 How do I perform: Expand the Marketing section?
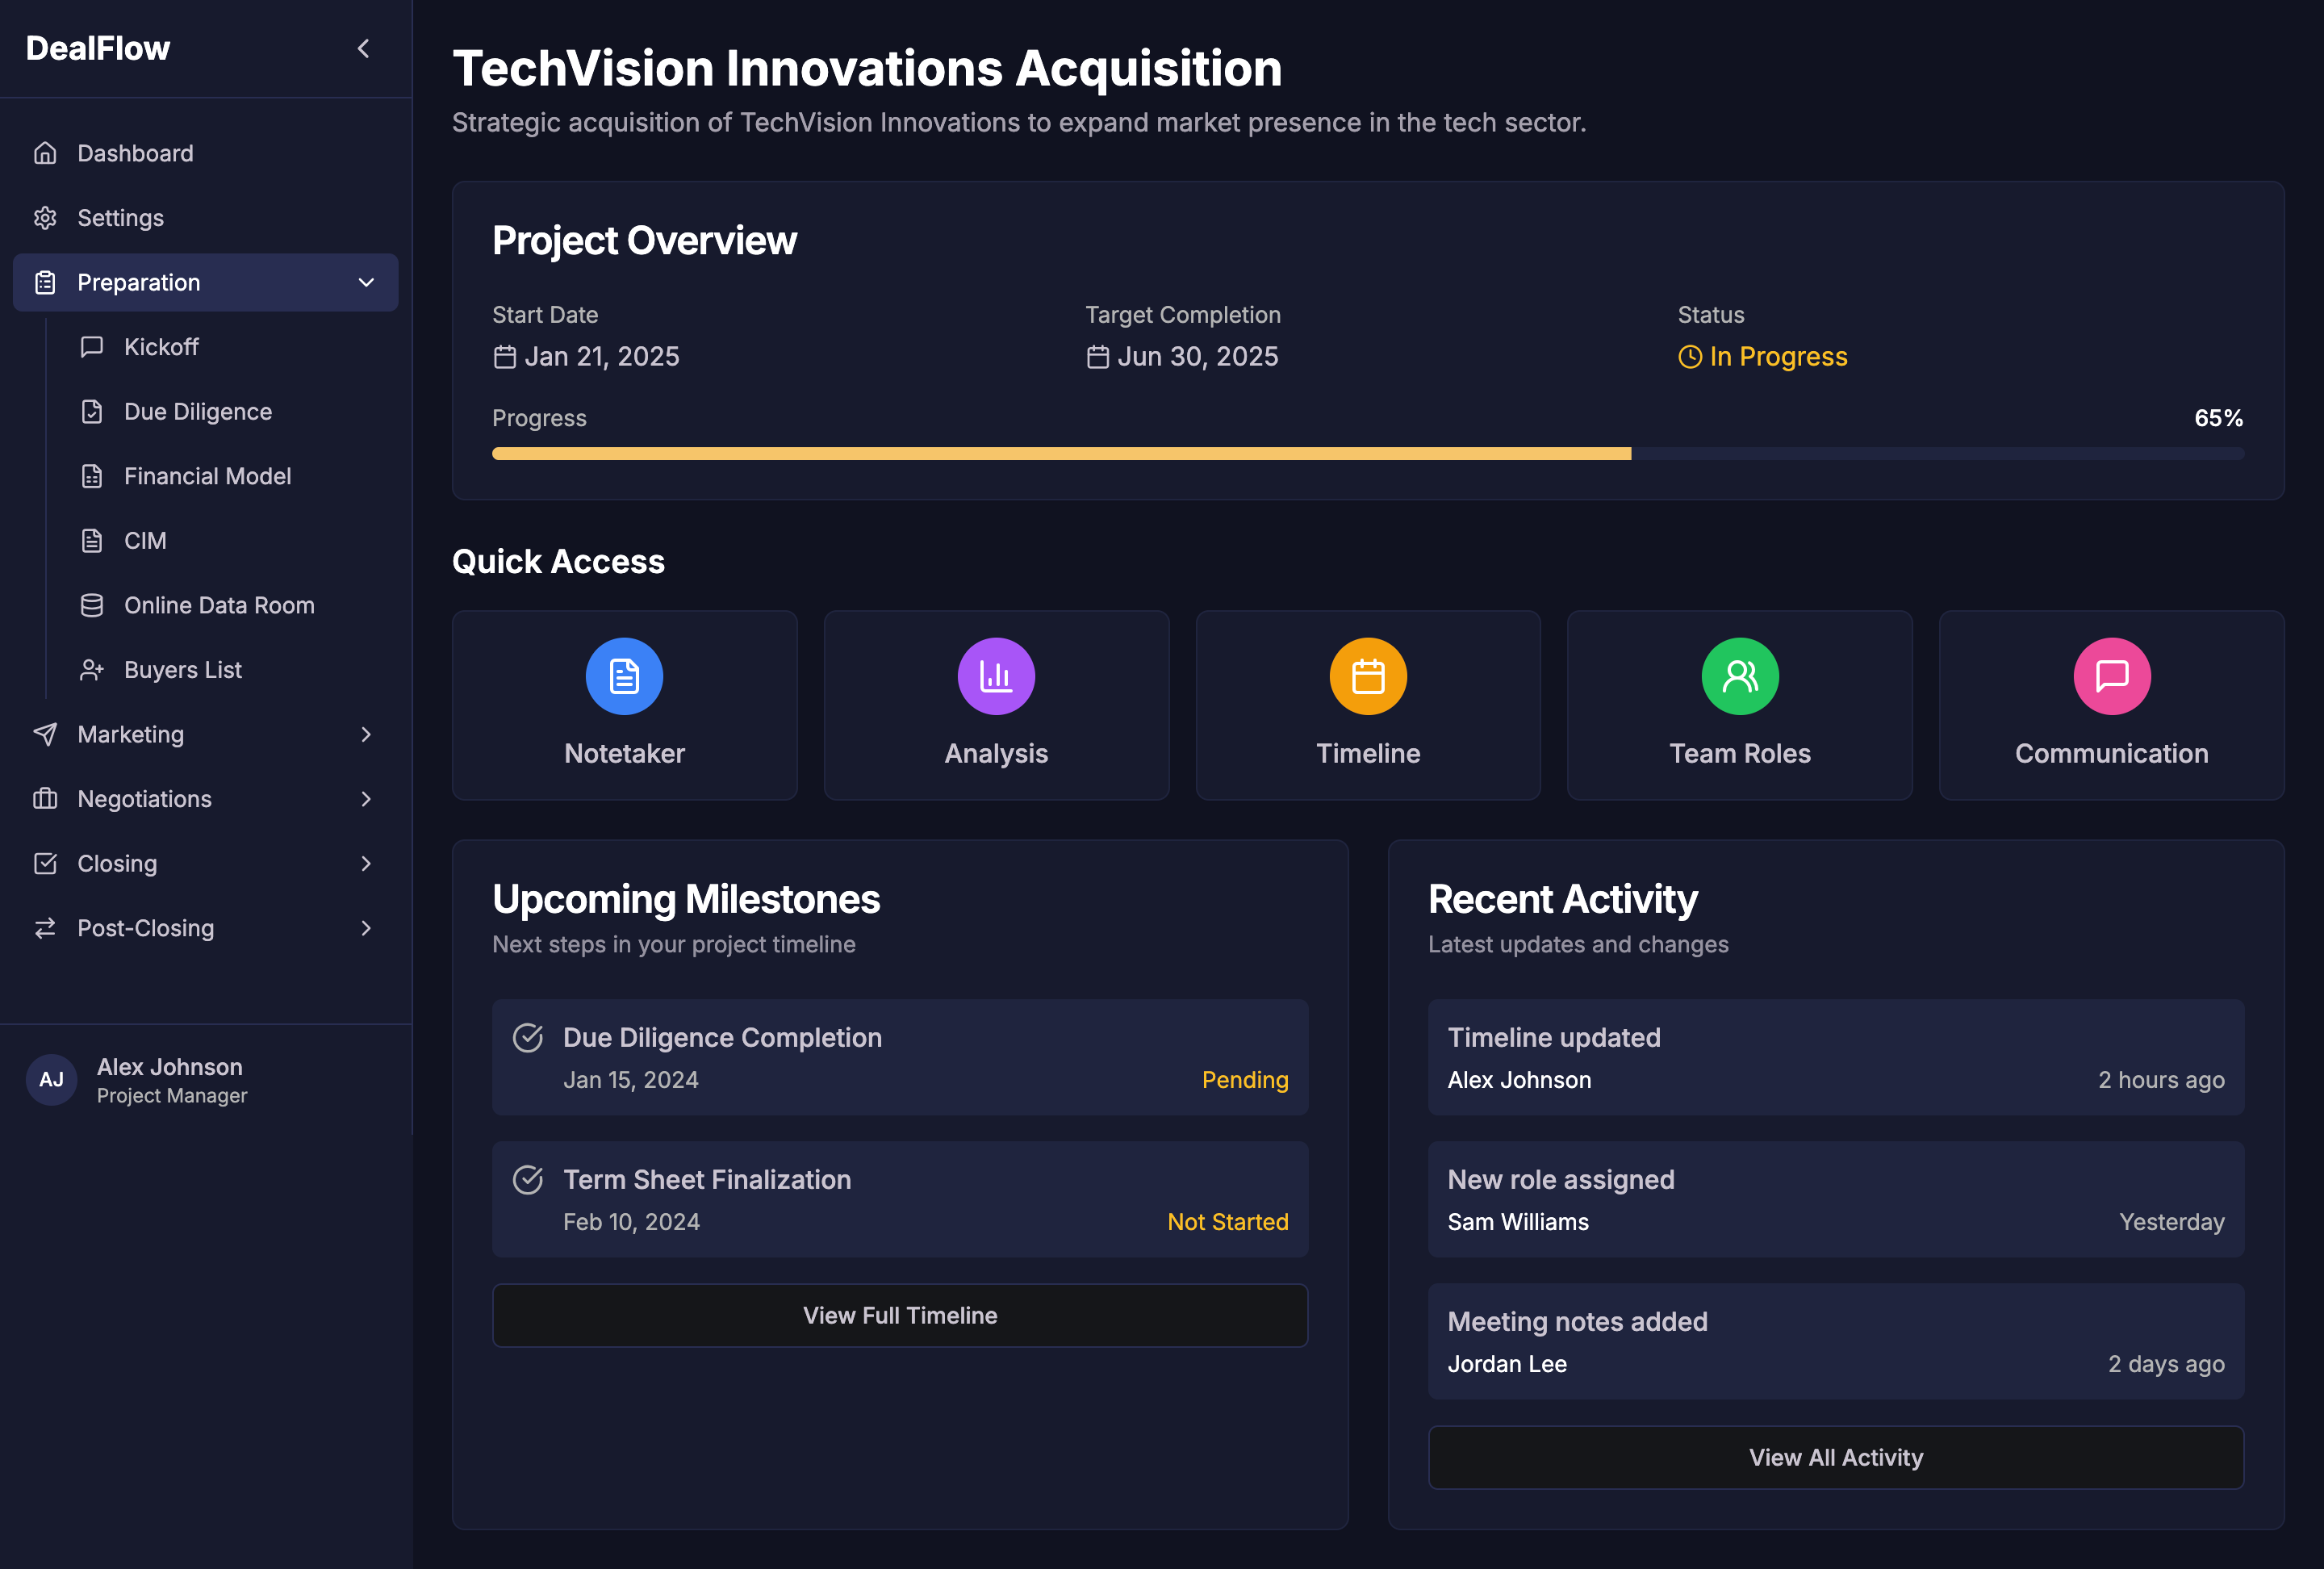coord(366,734)
